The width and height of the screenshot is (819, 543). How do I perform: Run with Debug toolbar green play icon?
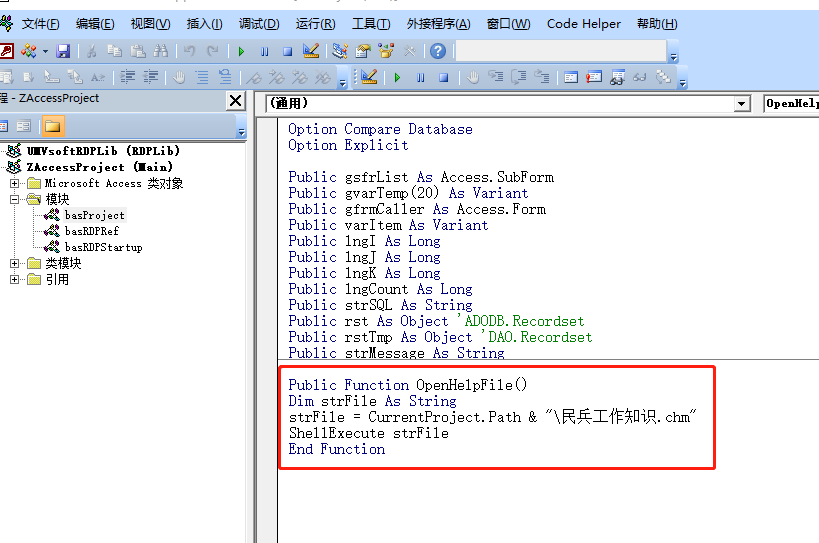397,78
